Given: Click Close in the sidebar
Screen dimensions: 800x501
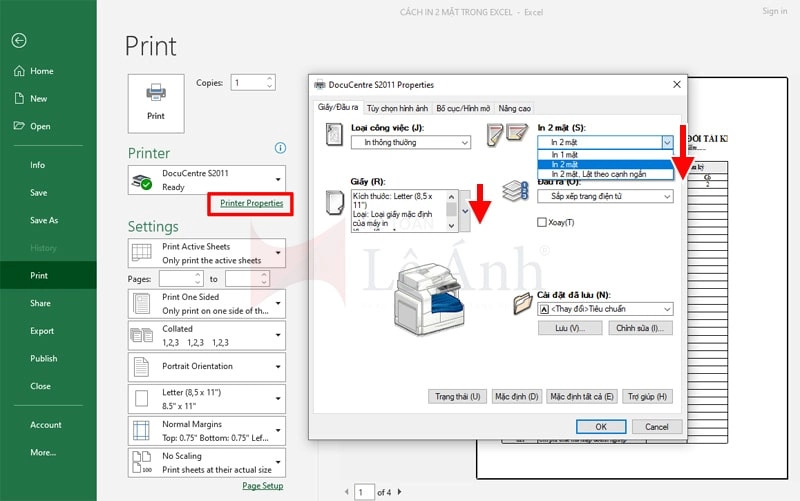Looking at the screenshot, I should coord(40,386).
